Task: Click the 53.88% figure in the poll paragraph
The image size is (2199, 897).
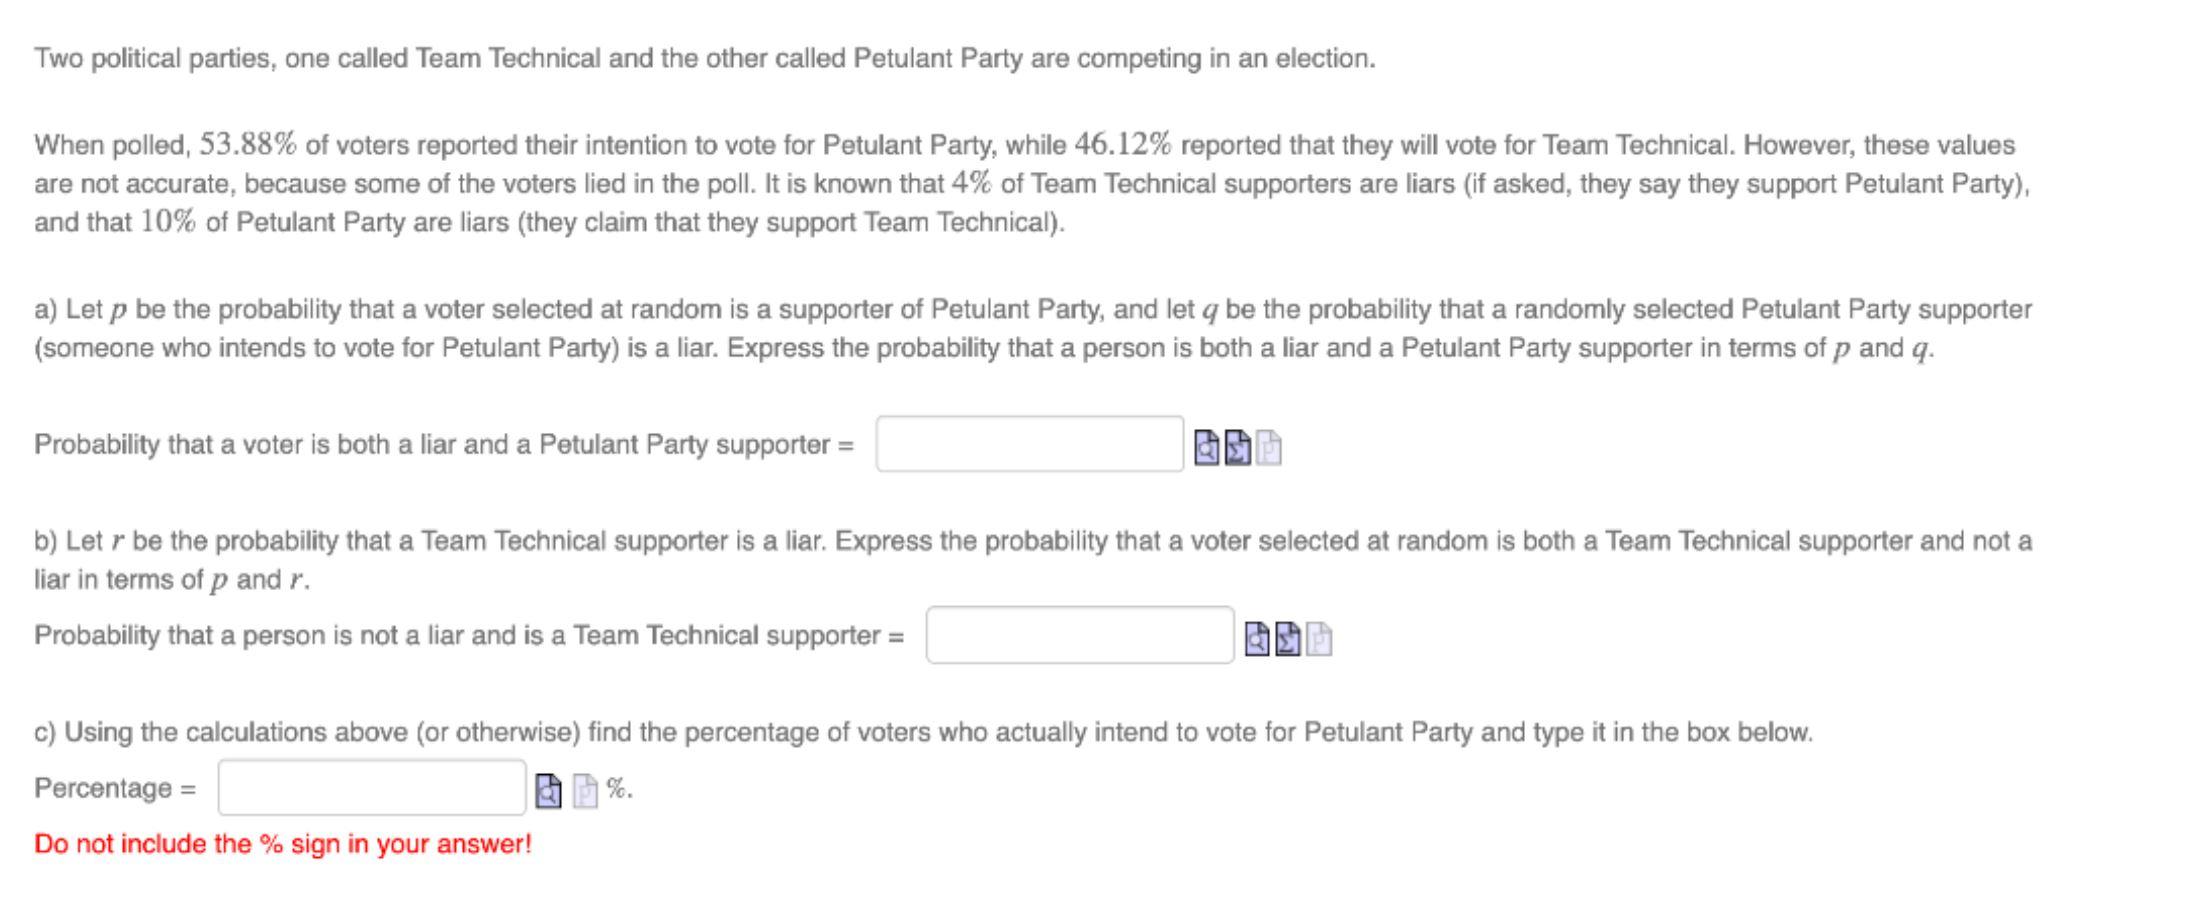Action: tap(248, 145)
